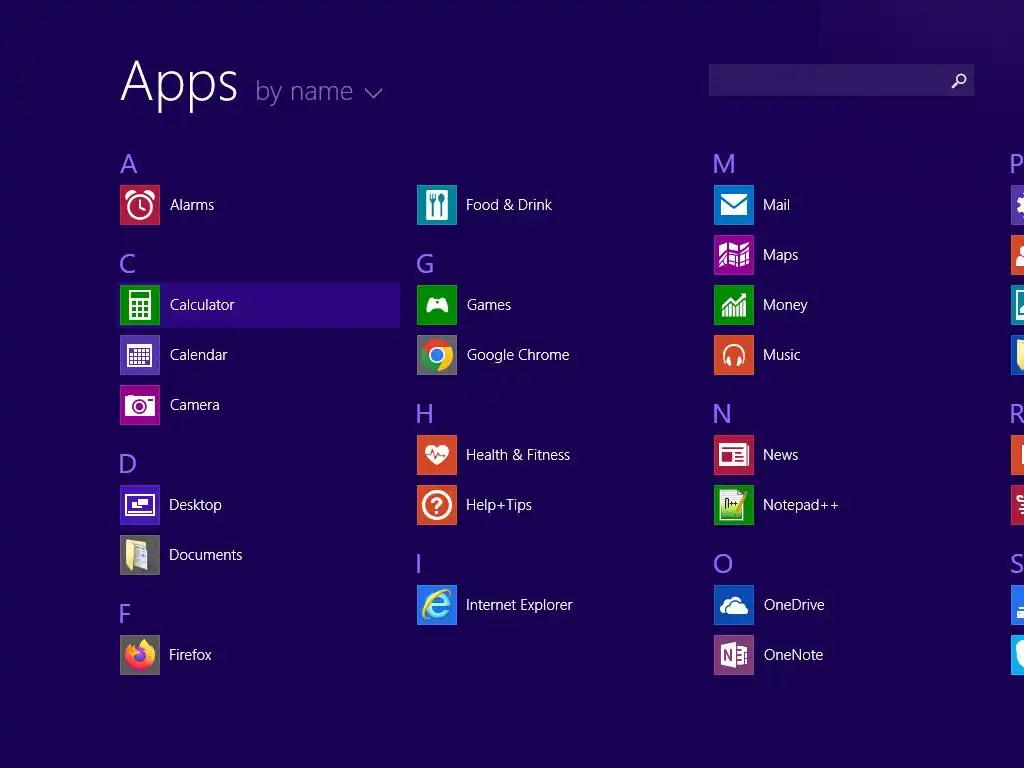Screen dimensions: 1024x768
Task: Click the 'Food & Drink' label text
Action: point(509,205)
